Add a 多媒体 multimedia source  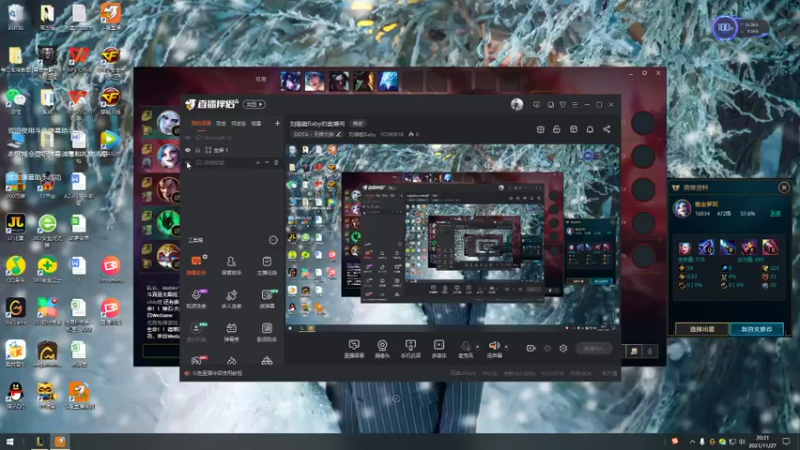(x=439, y=349)
